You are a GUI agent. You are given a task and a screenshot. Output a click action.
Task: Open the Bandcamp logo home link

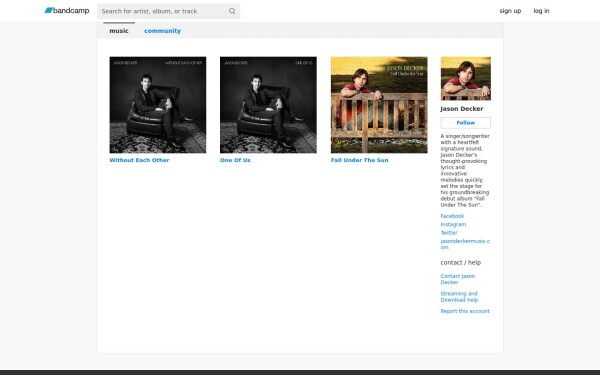[67, 11]
